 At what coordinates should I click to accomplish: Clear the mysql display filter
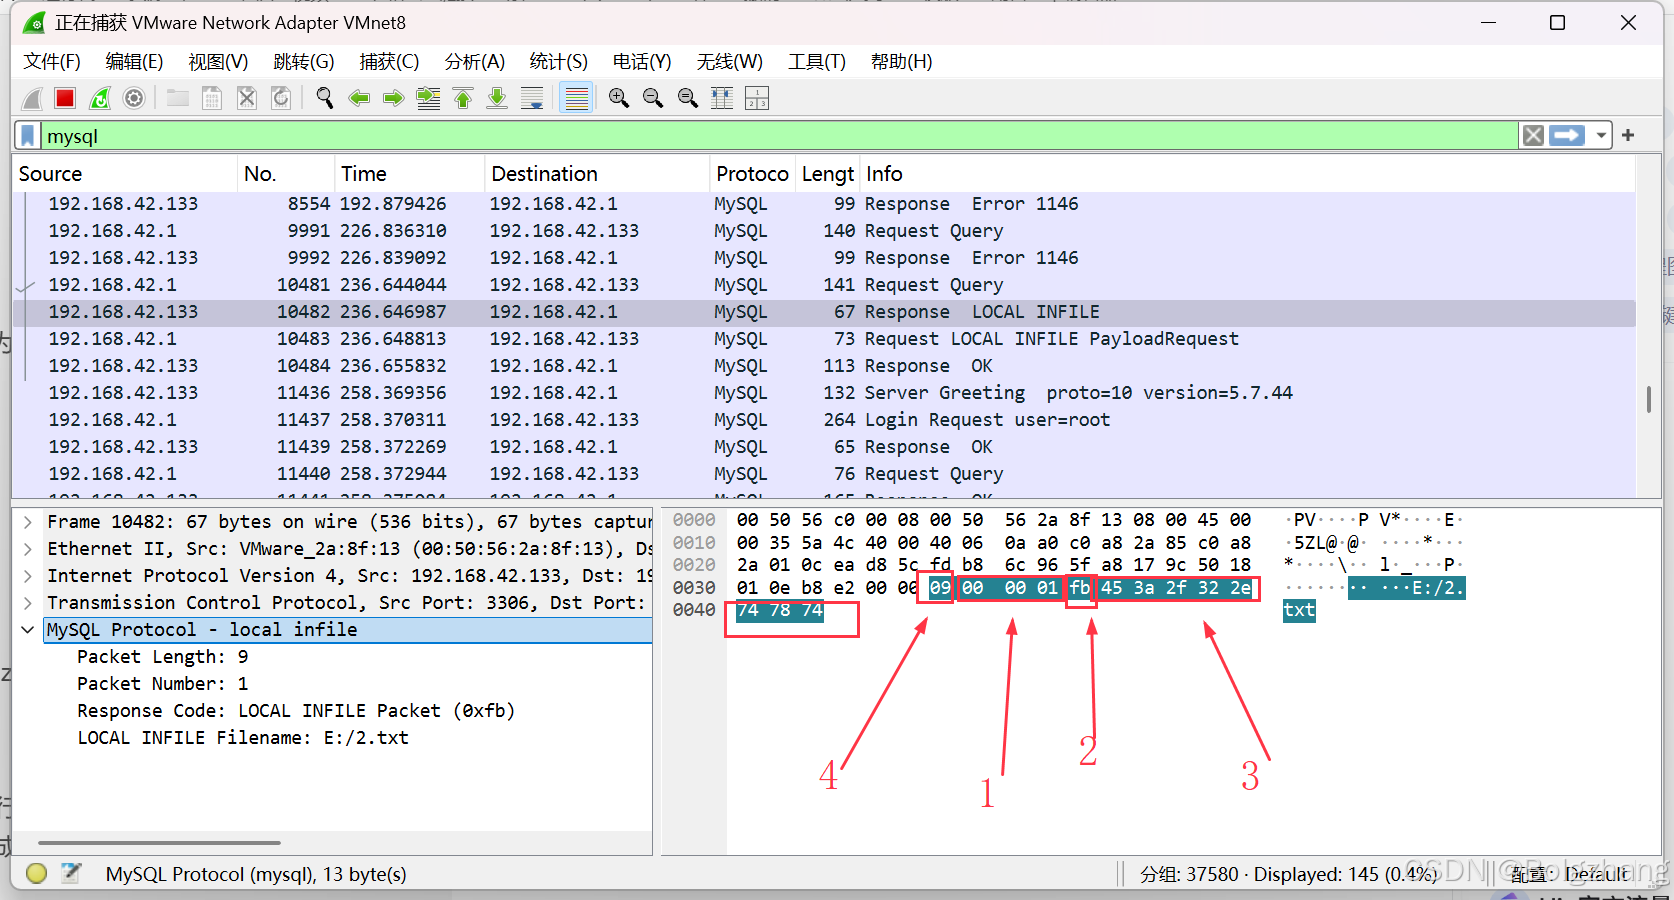[1533, 136]
